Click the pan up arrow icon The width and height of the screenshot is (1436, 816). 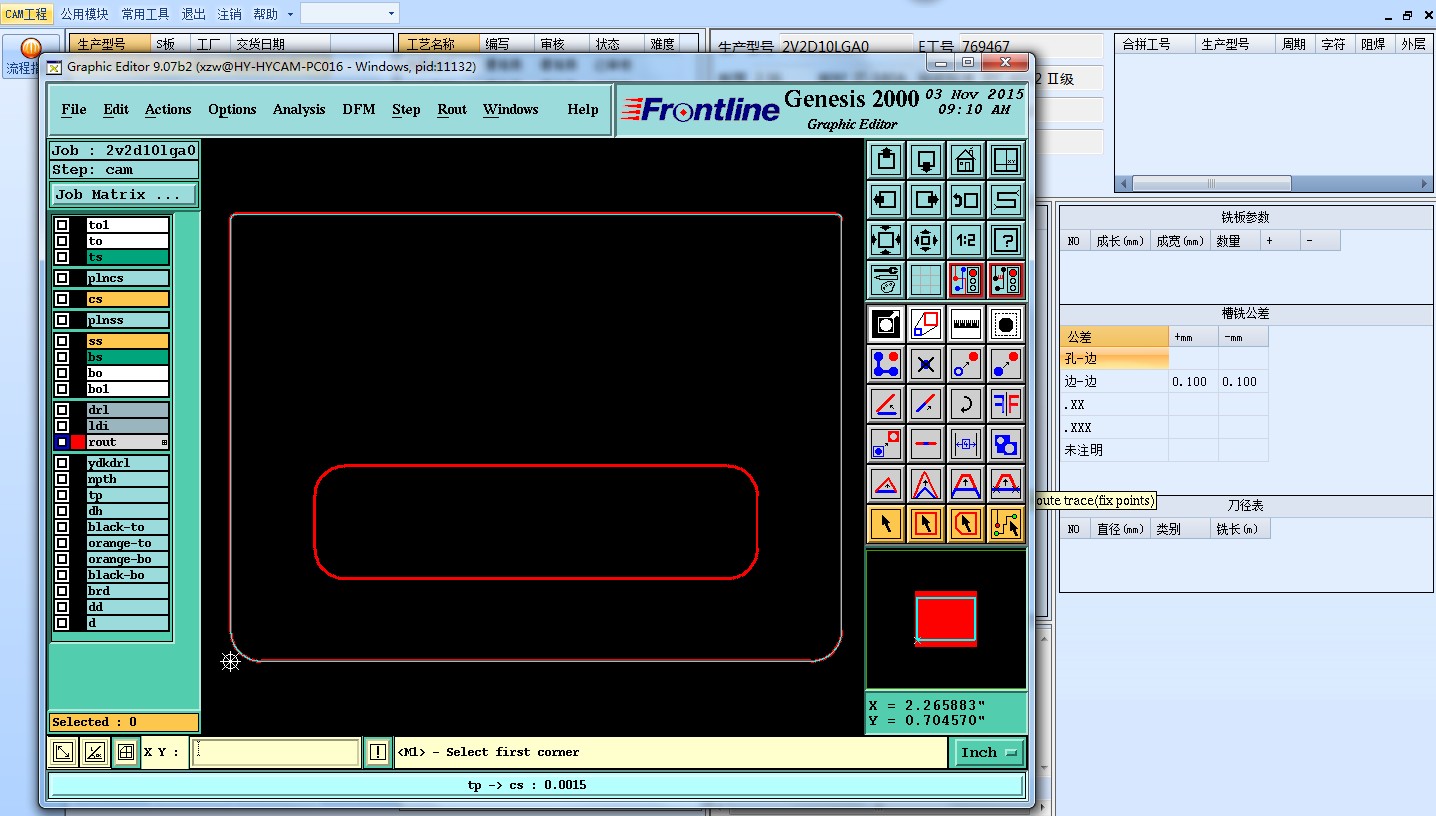[x=885, y=160]
